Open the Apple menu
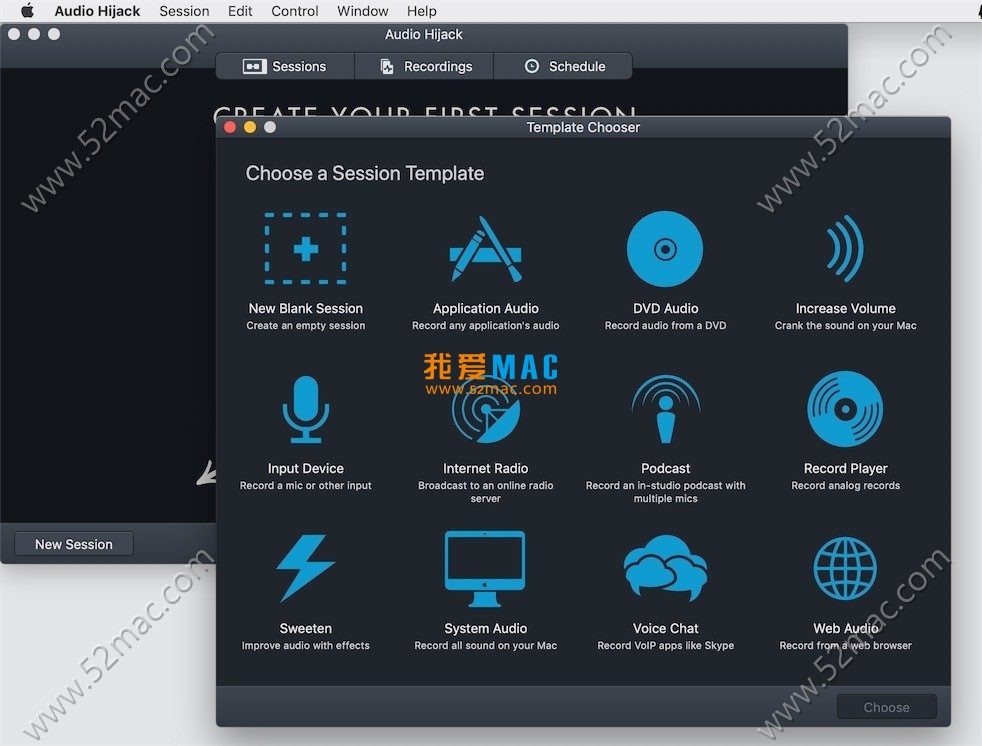982x746 pixels. (28, 11)
